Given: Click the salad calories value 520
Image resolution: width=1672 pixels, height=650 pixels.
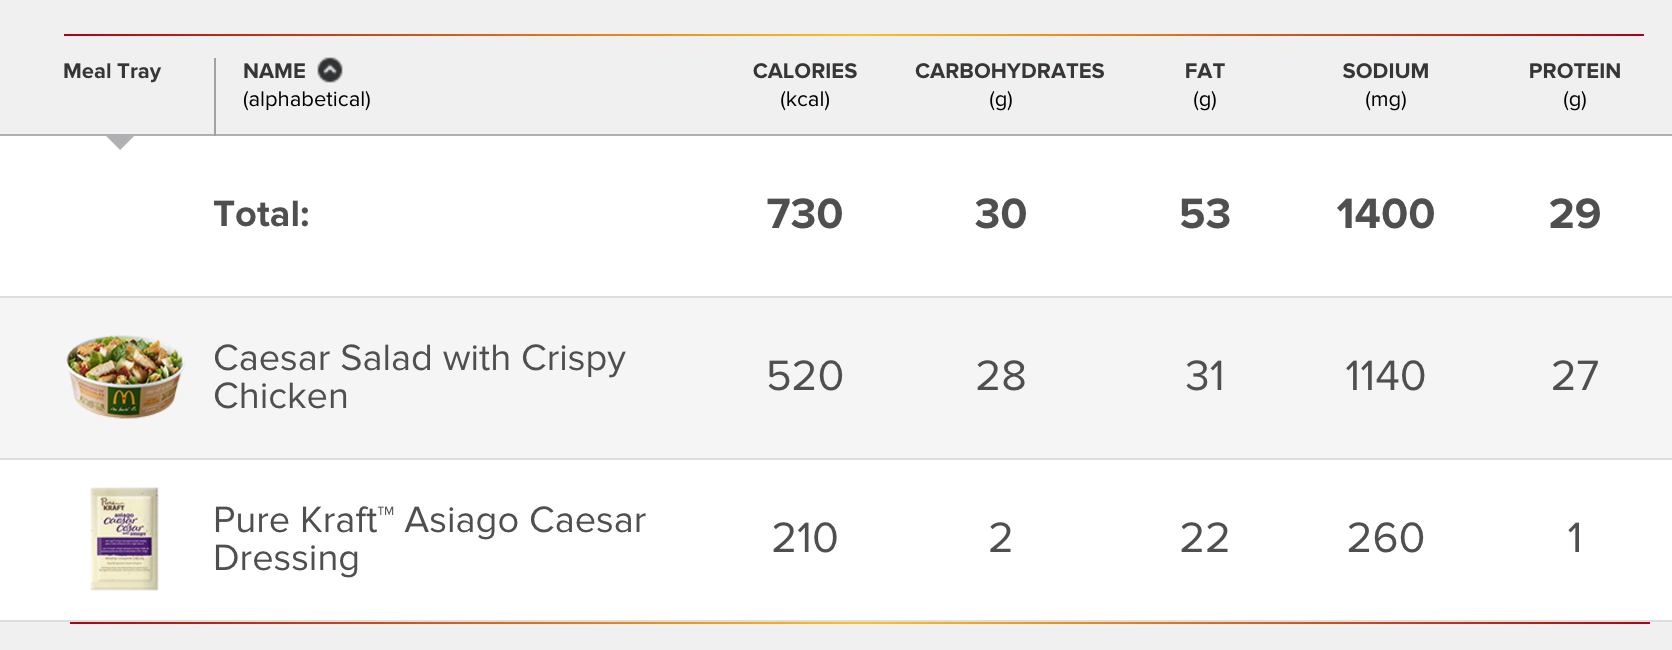Looking at the screenshot, I should pos(805,376).
